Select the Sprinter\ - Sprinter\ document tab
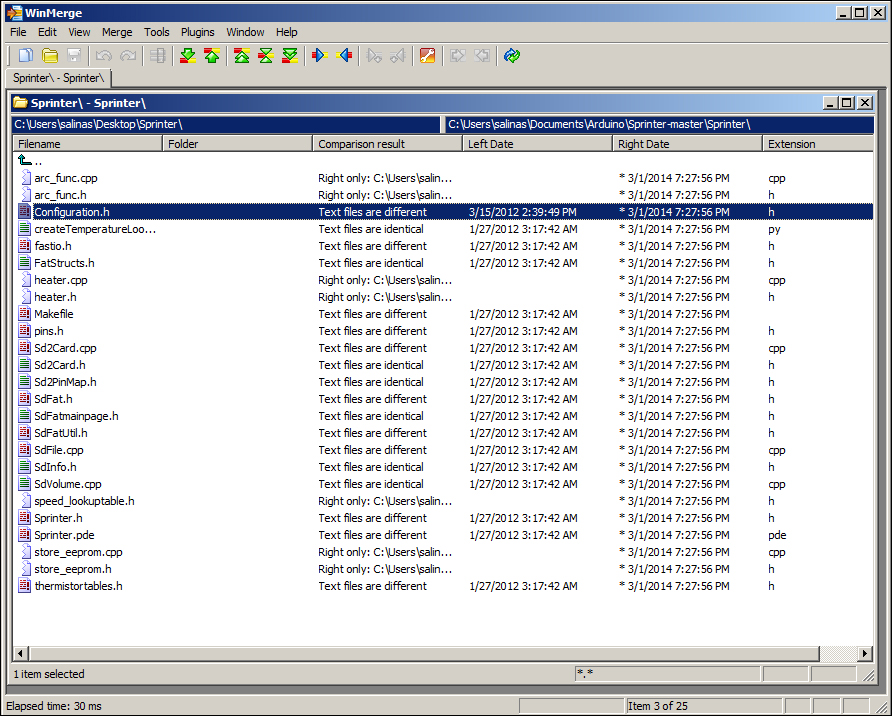This screenshot has height=716, width=892. pyautogui.click(x=59, y=78)
